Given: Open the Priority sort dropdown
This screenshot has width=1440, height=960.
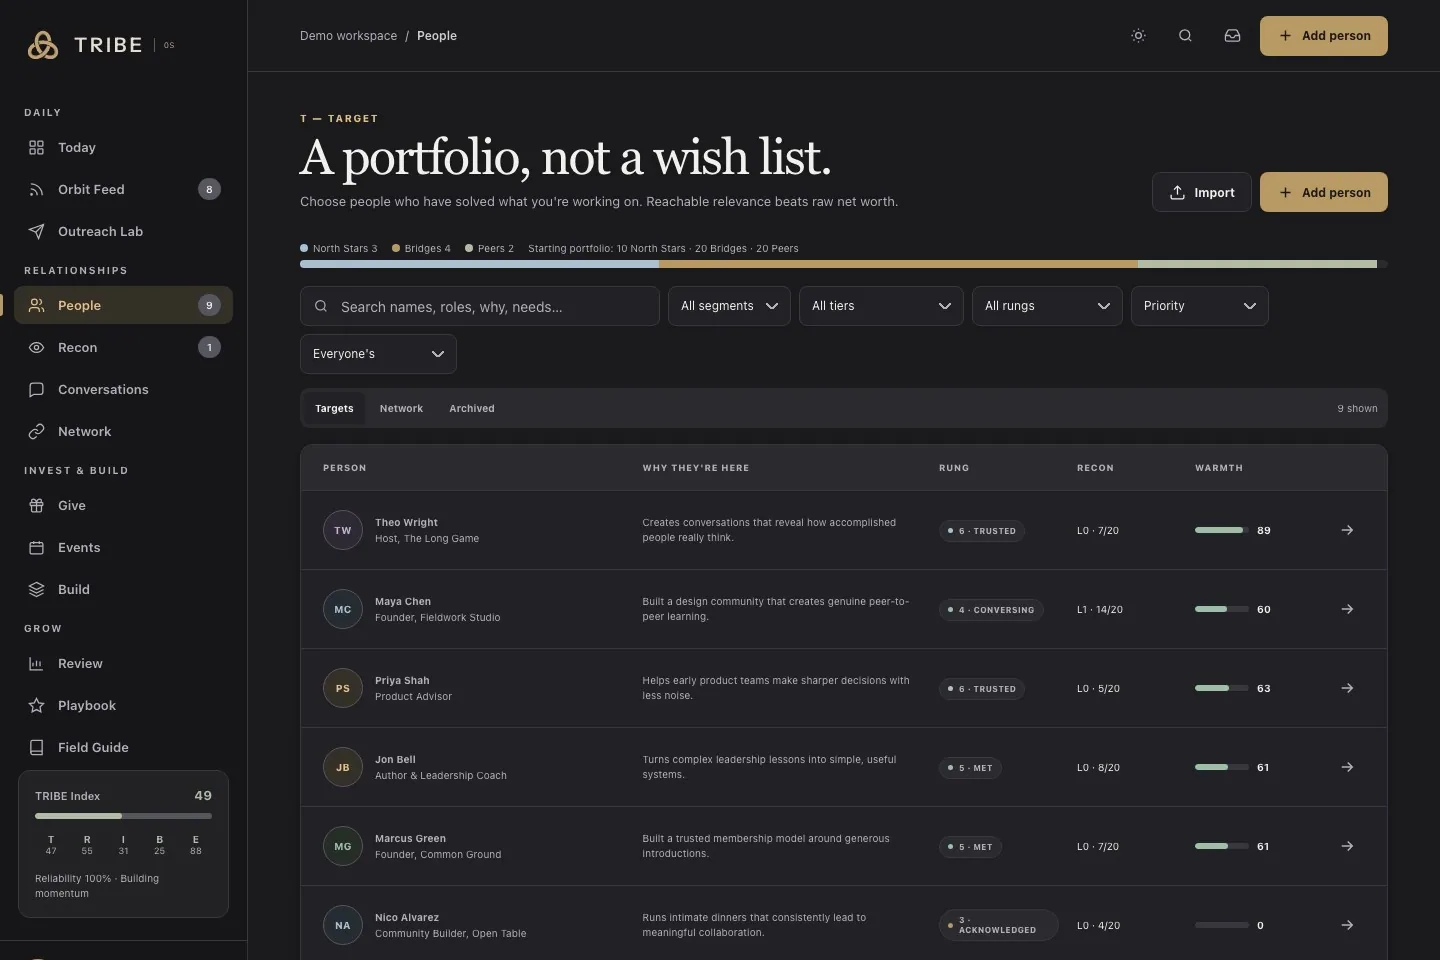Looking at the screenshot, I should 1200,306.
